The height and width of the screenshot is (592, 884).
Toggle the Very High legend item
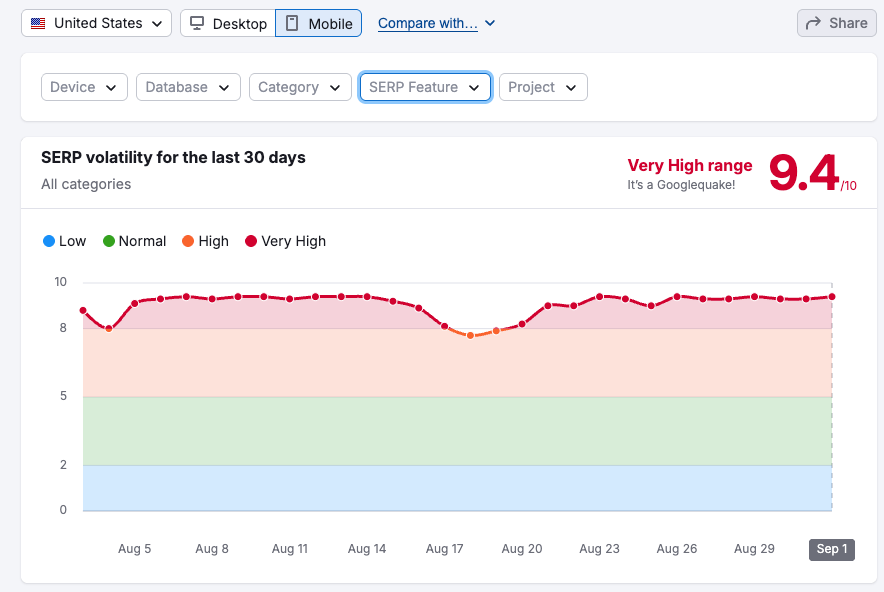tap(286, 241)
